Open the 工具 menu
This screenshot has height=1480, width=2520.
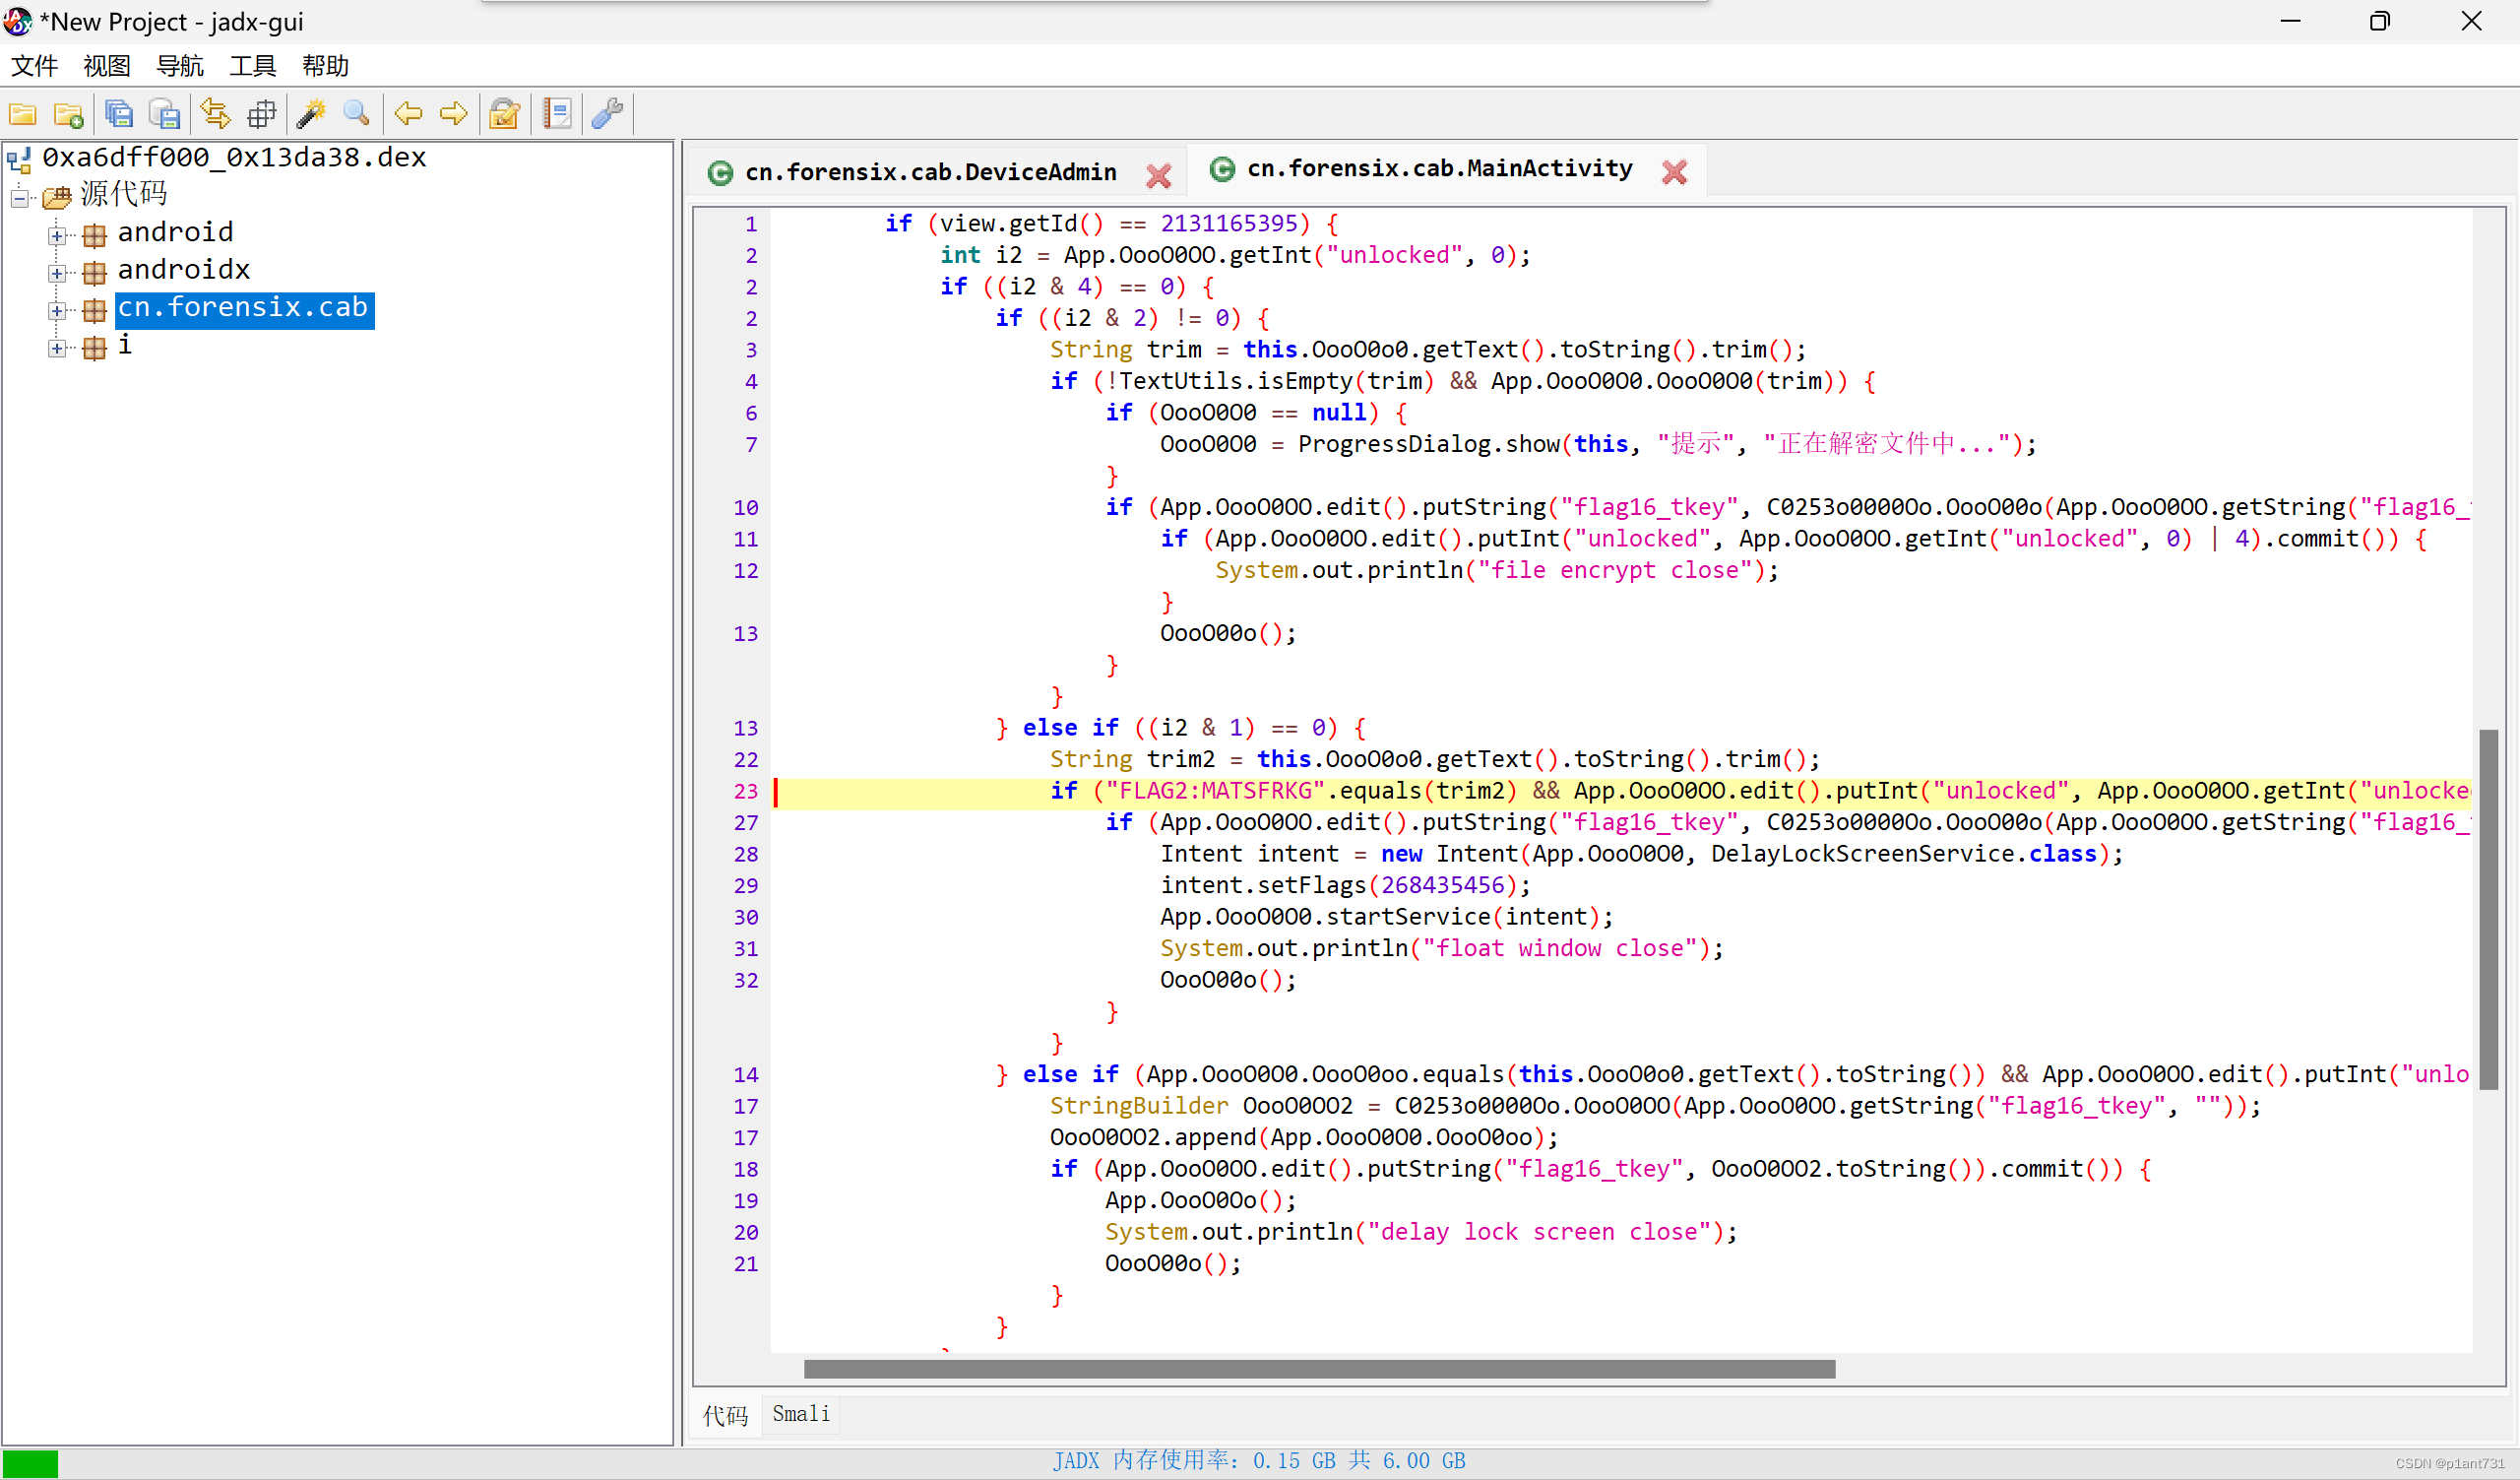coord(253,66)
